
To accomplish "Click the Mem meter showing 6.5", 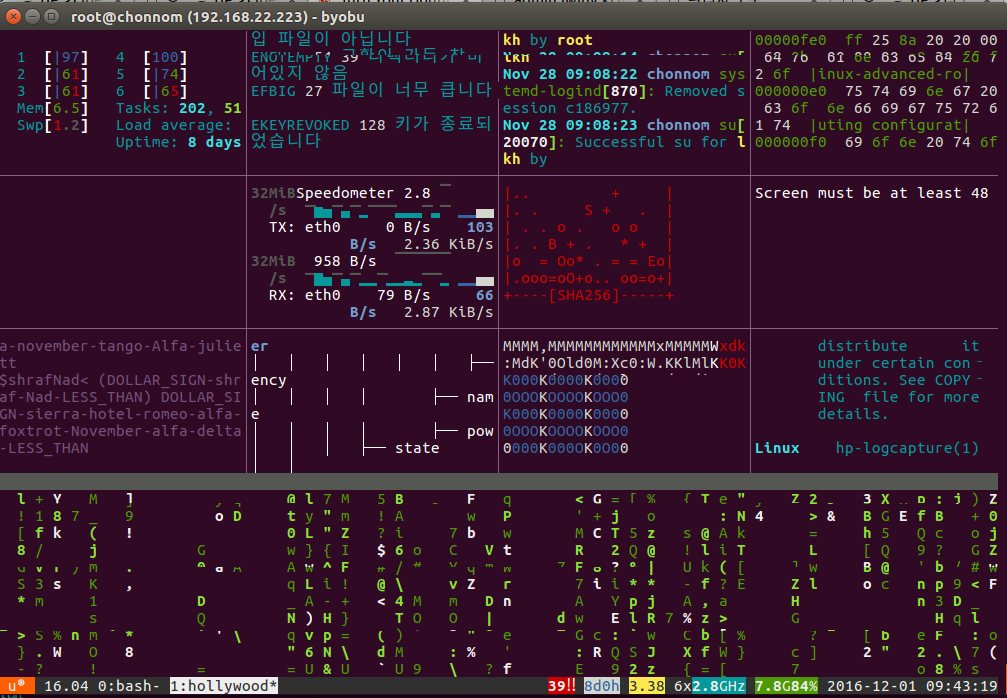I will tap(53, 108).
